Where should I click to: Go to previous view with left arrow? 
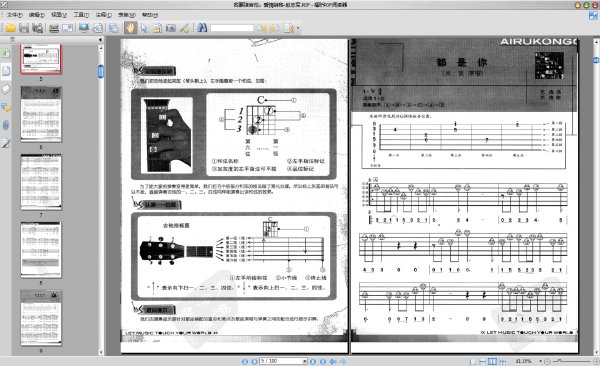[333, 361]
